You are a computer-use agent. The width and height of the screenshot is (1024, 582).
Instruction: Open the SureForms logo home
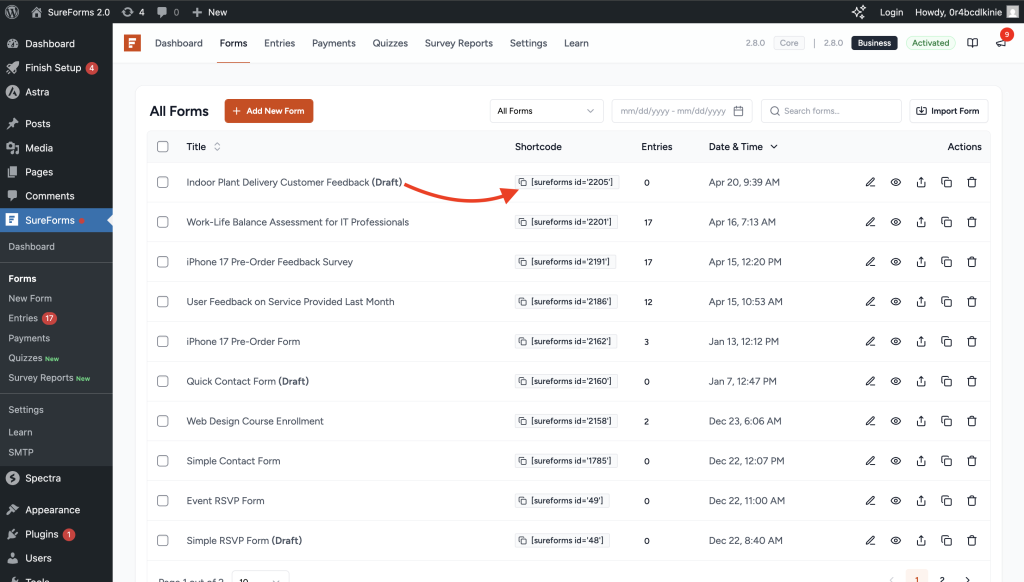coord(133,43)
